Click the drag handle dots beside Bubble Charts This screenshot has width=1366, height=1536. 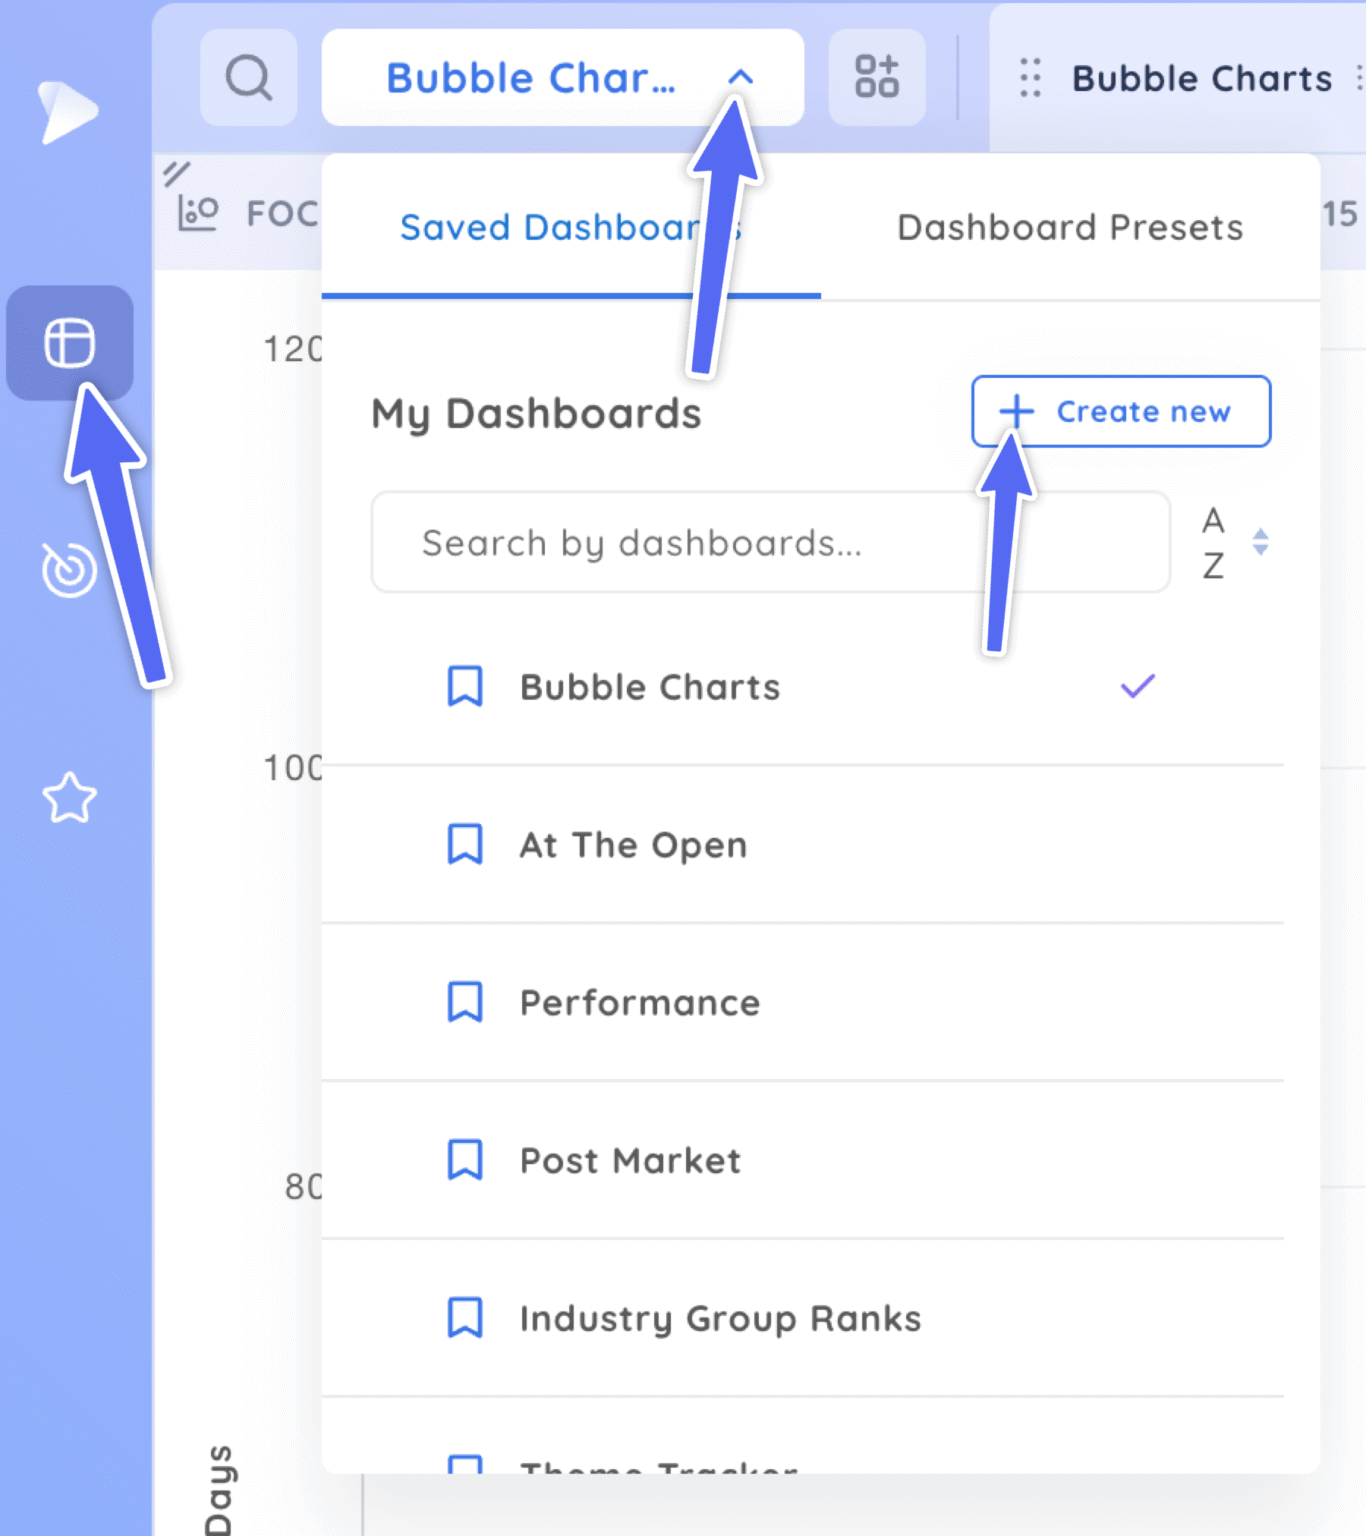pyautogui.click(x=1029, y=78)
